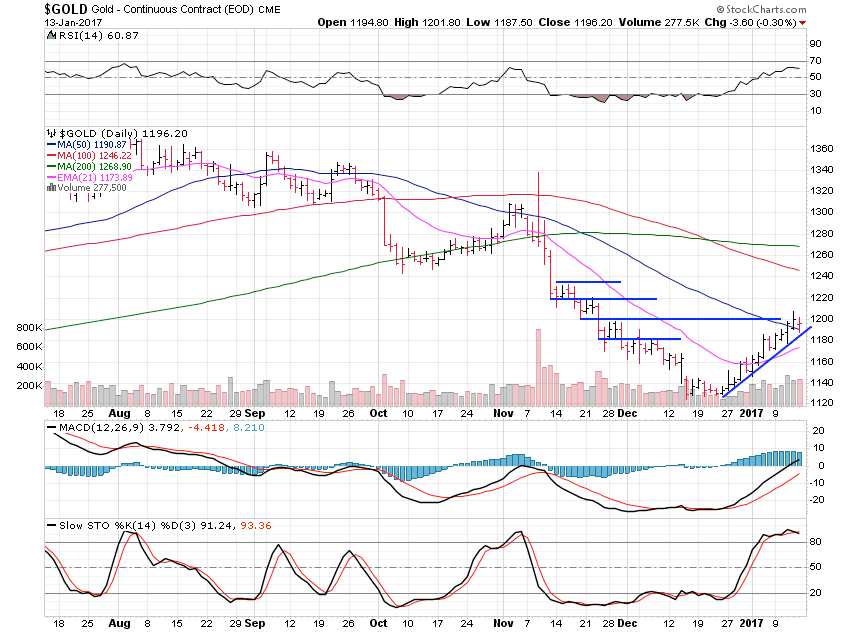Image resolution: width=850 pixels, height=633 pixels.
Task: Click the MA(100) 1246.22 legend text
Action: coord(94,156)
